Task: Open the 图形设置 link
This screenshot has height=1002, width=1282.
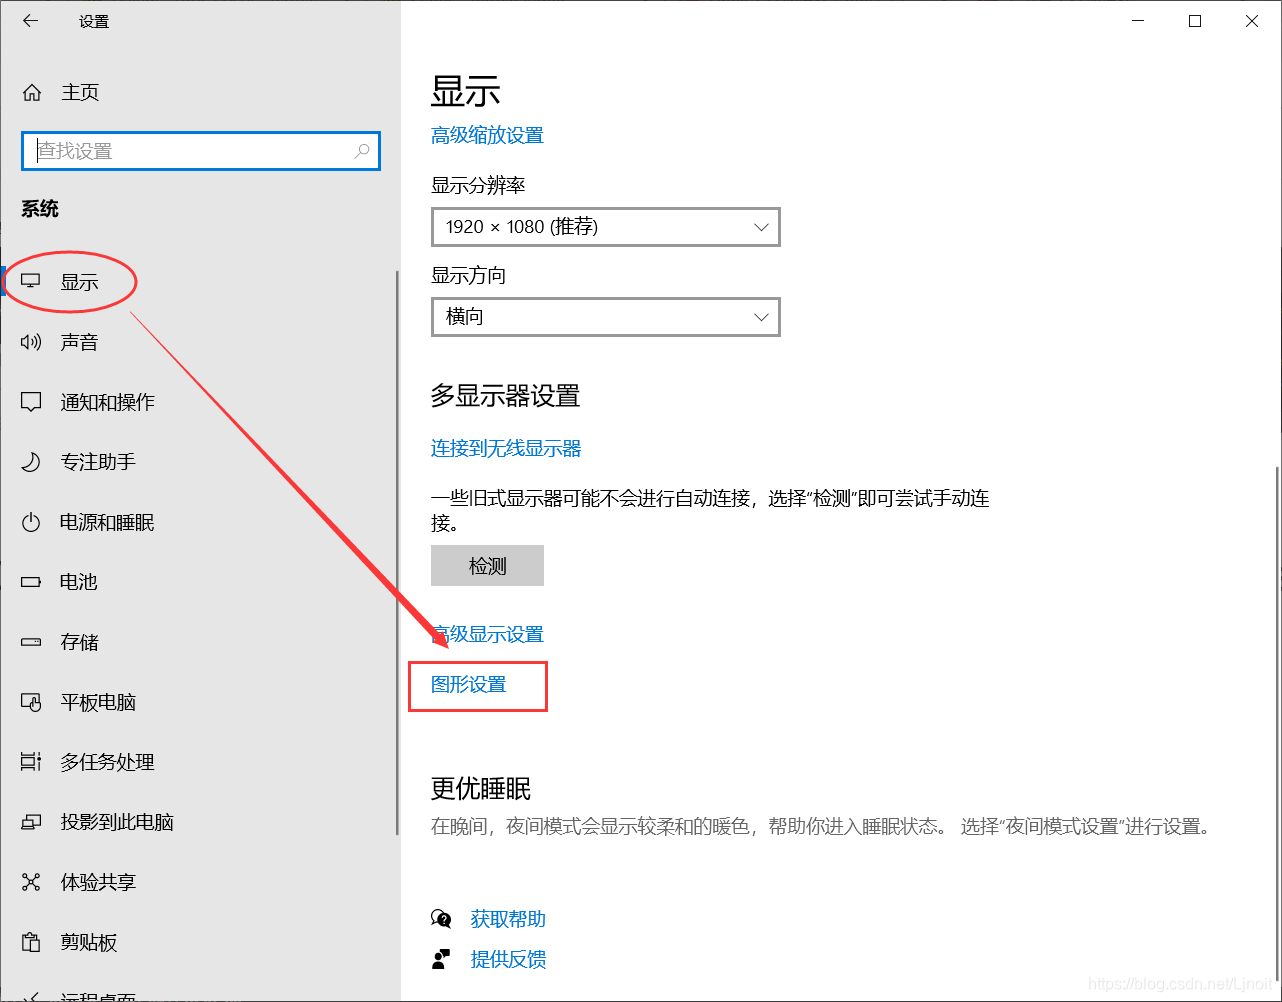Action: (469, 685)
